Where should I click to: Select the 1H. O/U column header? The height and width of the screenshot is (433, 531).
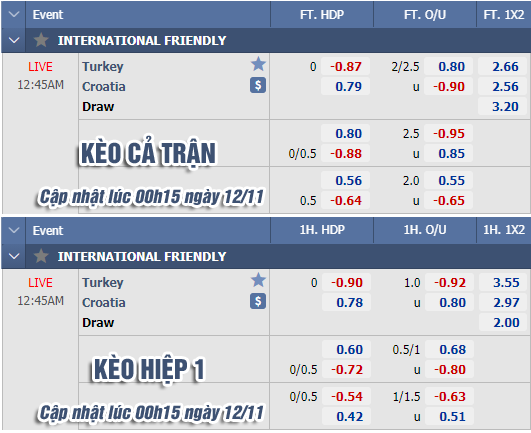coord(425,230)
